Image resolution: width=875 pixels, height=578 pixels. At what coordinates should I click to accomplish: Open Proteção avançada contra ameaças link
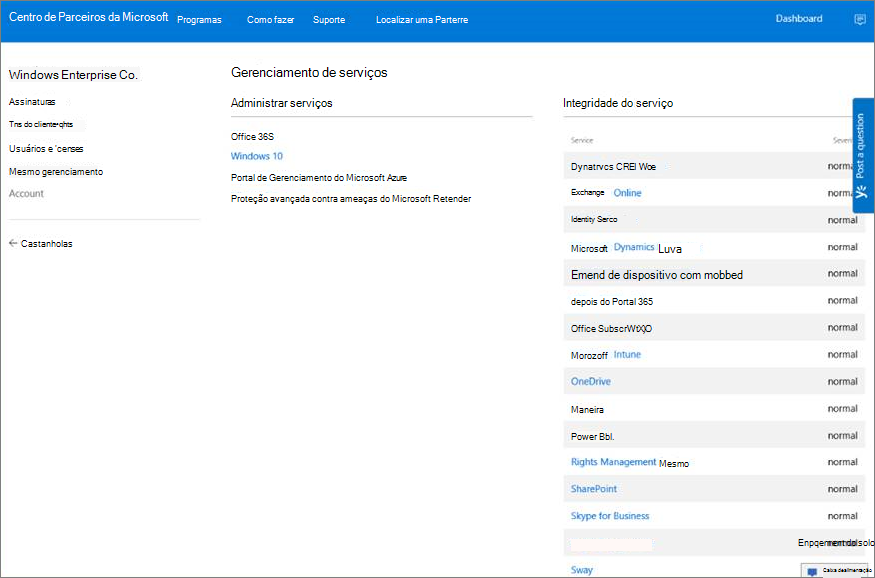[x=351, y=199]
